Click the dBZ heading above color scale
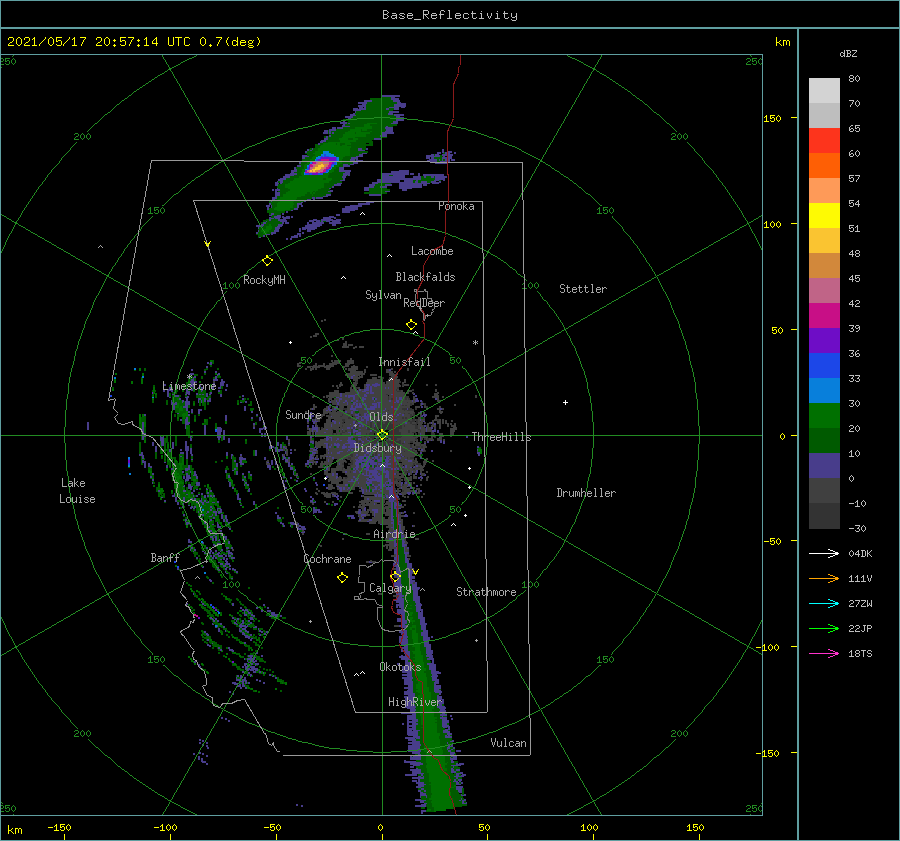Screen dimensions: 900x841 tap(848, 53)
